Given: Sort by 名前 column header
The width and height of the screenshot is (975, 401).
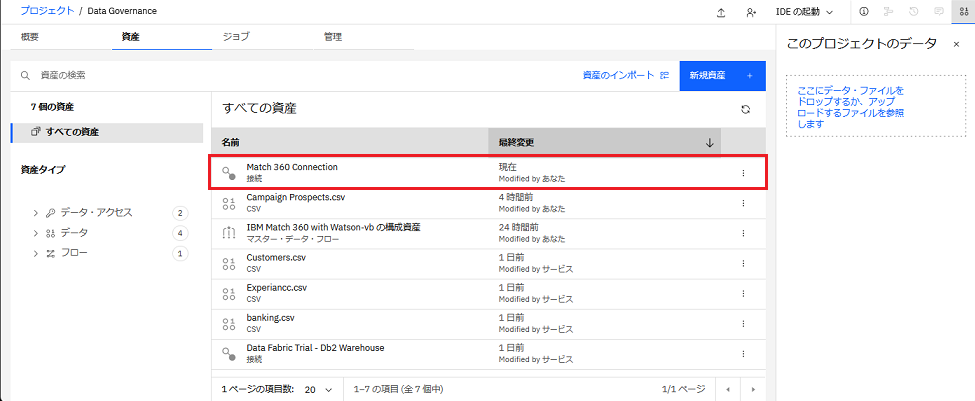Looking at the screenshot, I should [x=350, y=142].
